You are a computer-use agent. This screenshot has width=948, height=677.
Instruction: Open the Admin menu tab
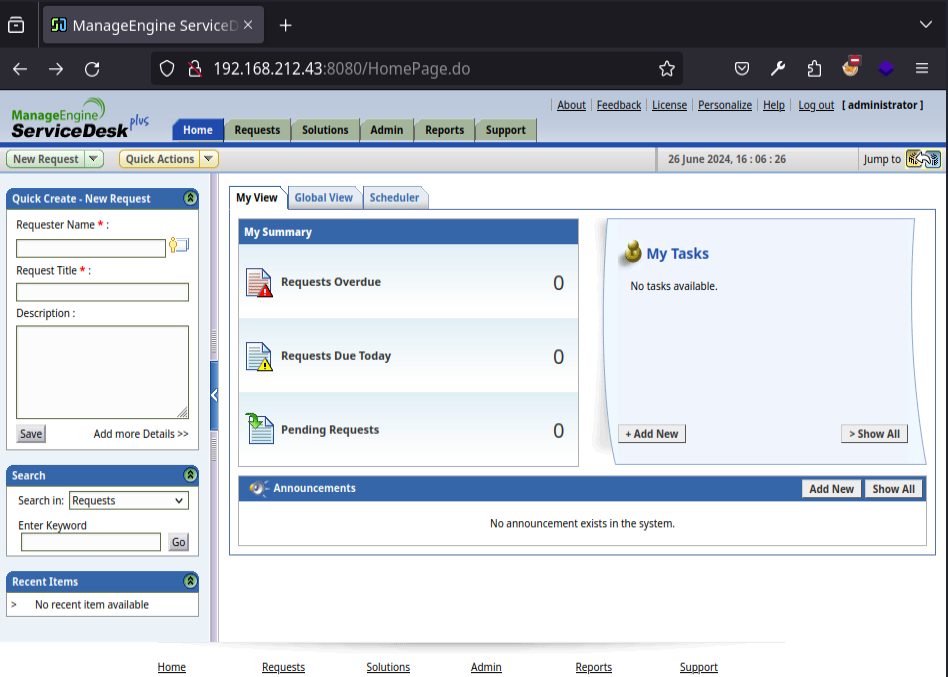pos(386,129)
